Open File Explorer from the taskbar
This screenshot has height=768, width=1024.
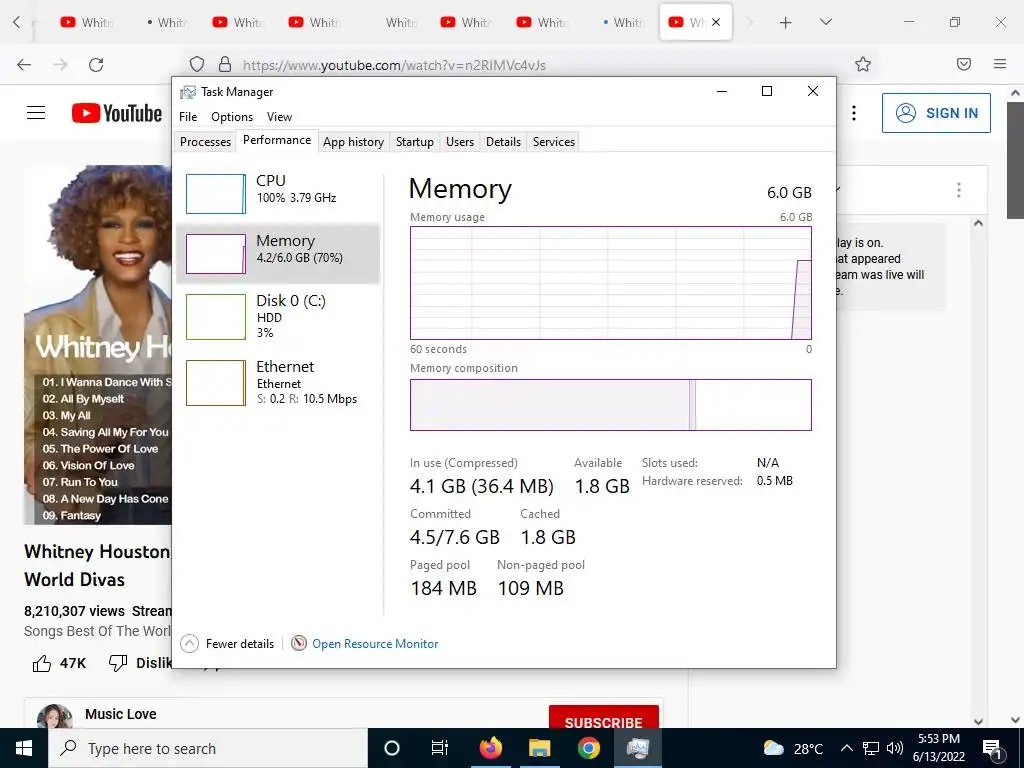[x=539, y=748]
